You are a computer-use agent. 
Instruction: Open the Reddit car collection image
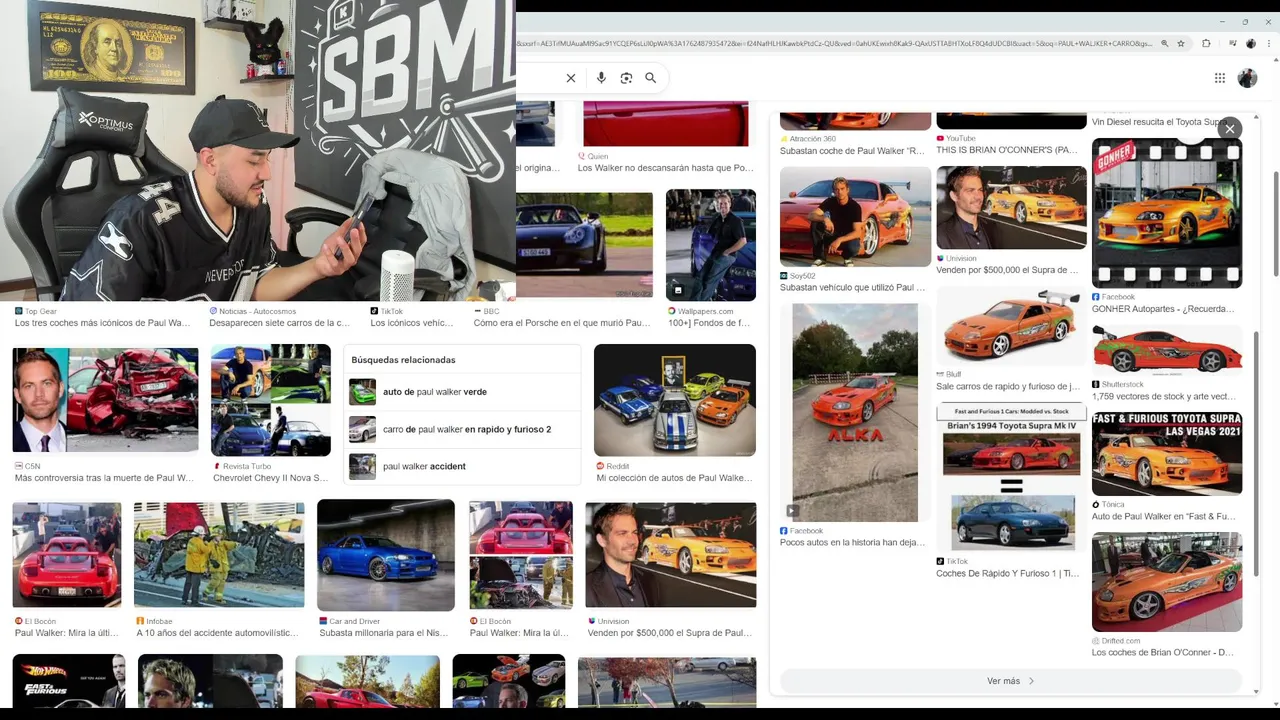tap(675, 400)
